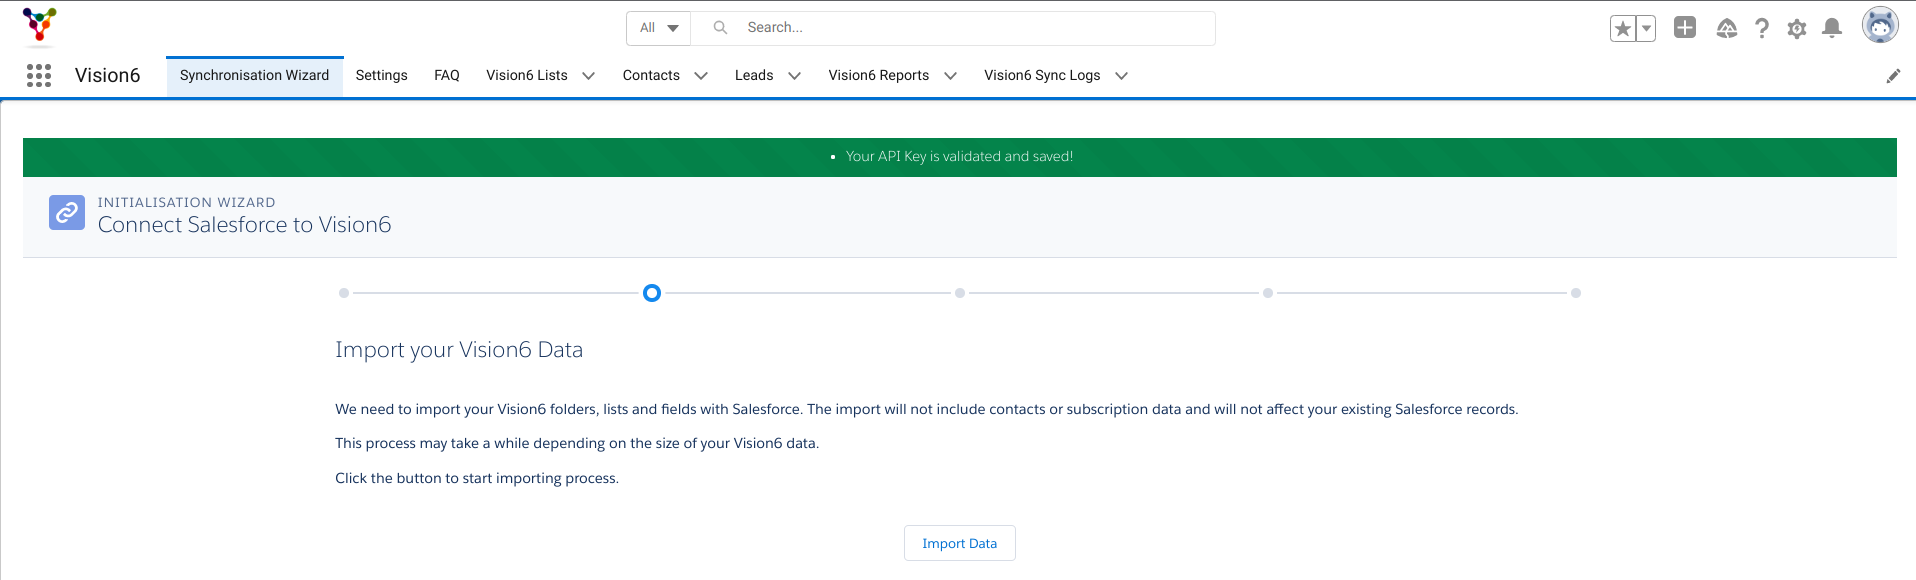Click the Vision6 app name label
Image resolution: width=1916 pixels, height=580 pixels.
coord(108,76)
